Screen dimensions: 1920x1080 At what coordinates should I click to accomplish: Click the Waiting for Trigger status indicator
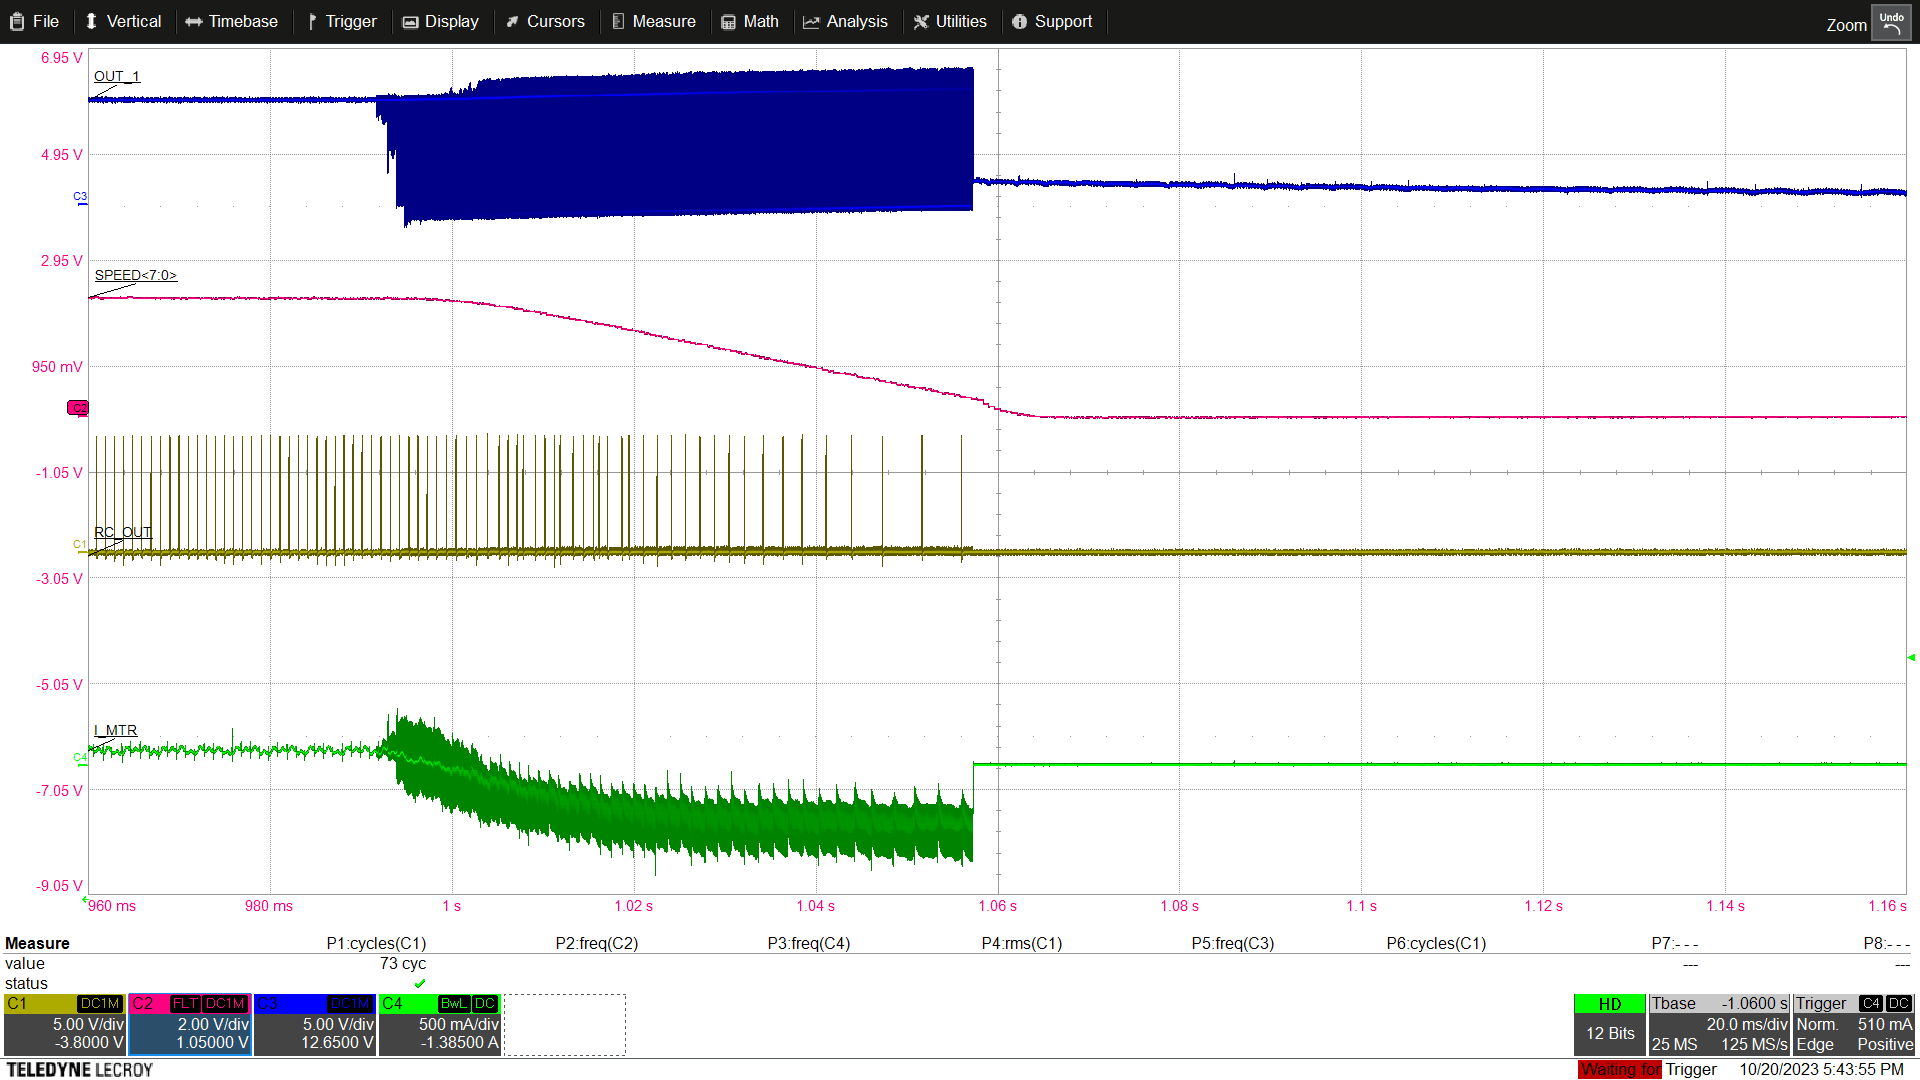[x=1619, y=1069]
